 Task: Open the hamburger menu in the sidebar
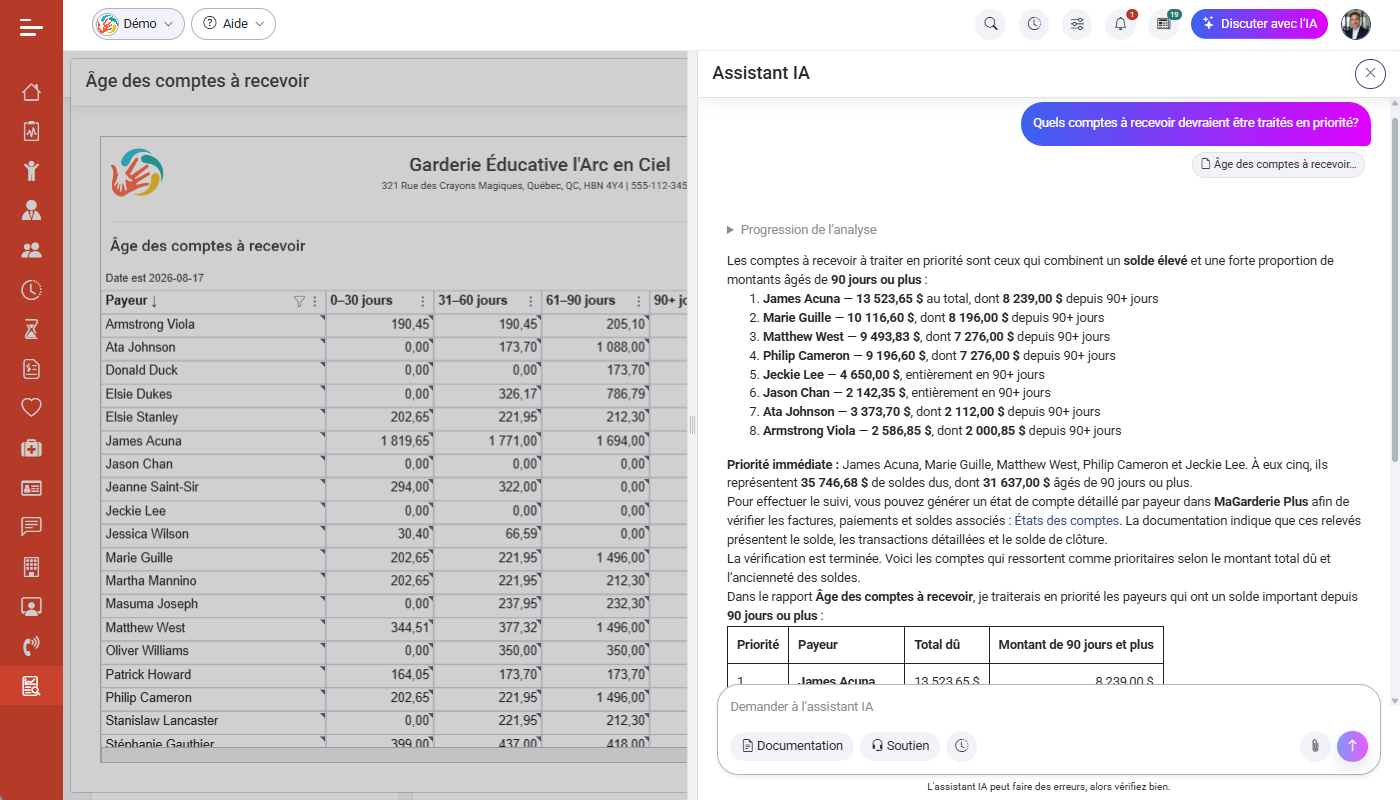coord(31,28)
